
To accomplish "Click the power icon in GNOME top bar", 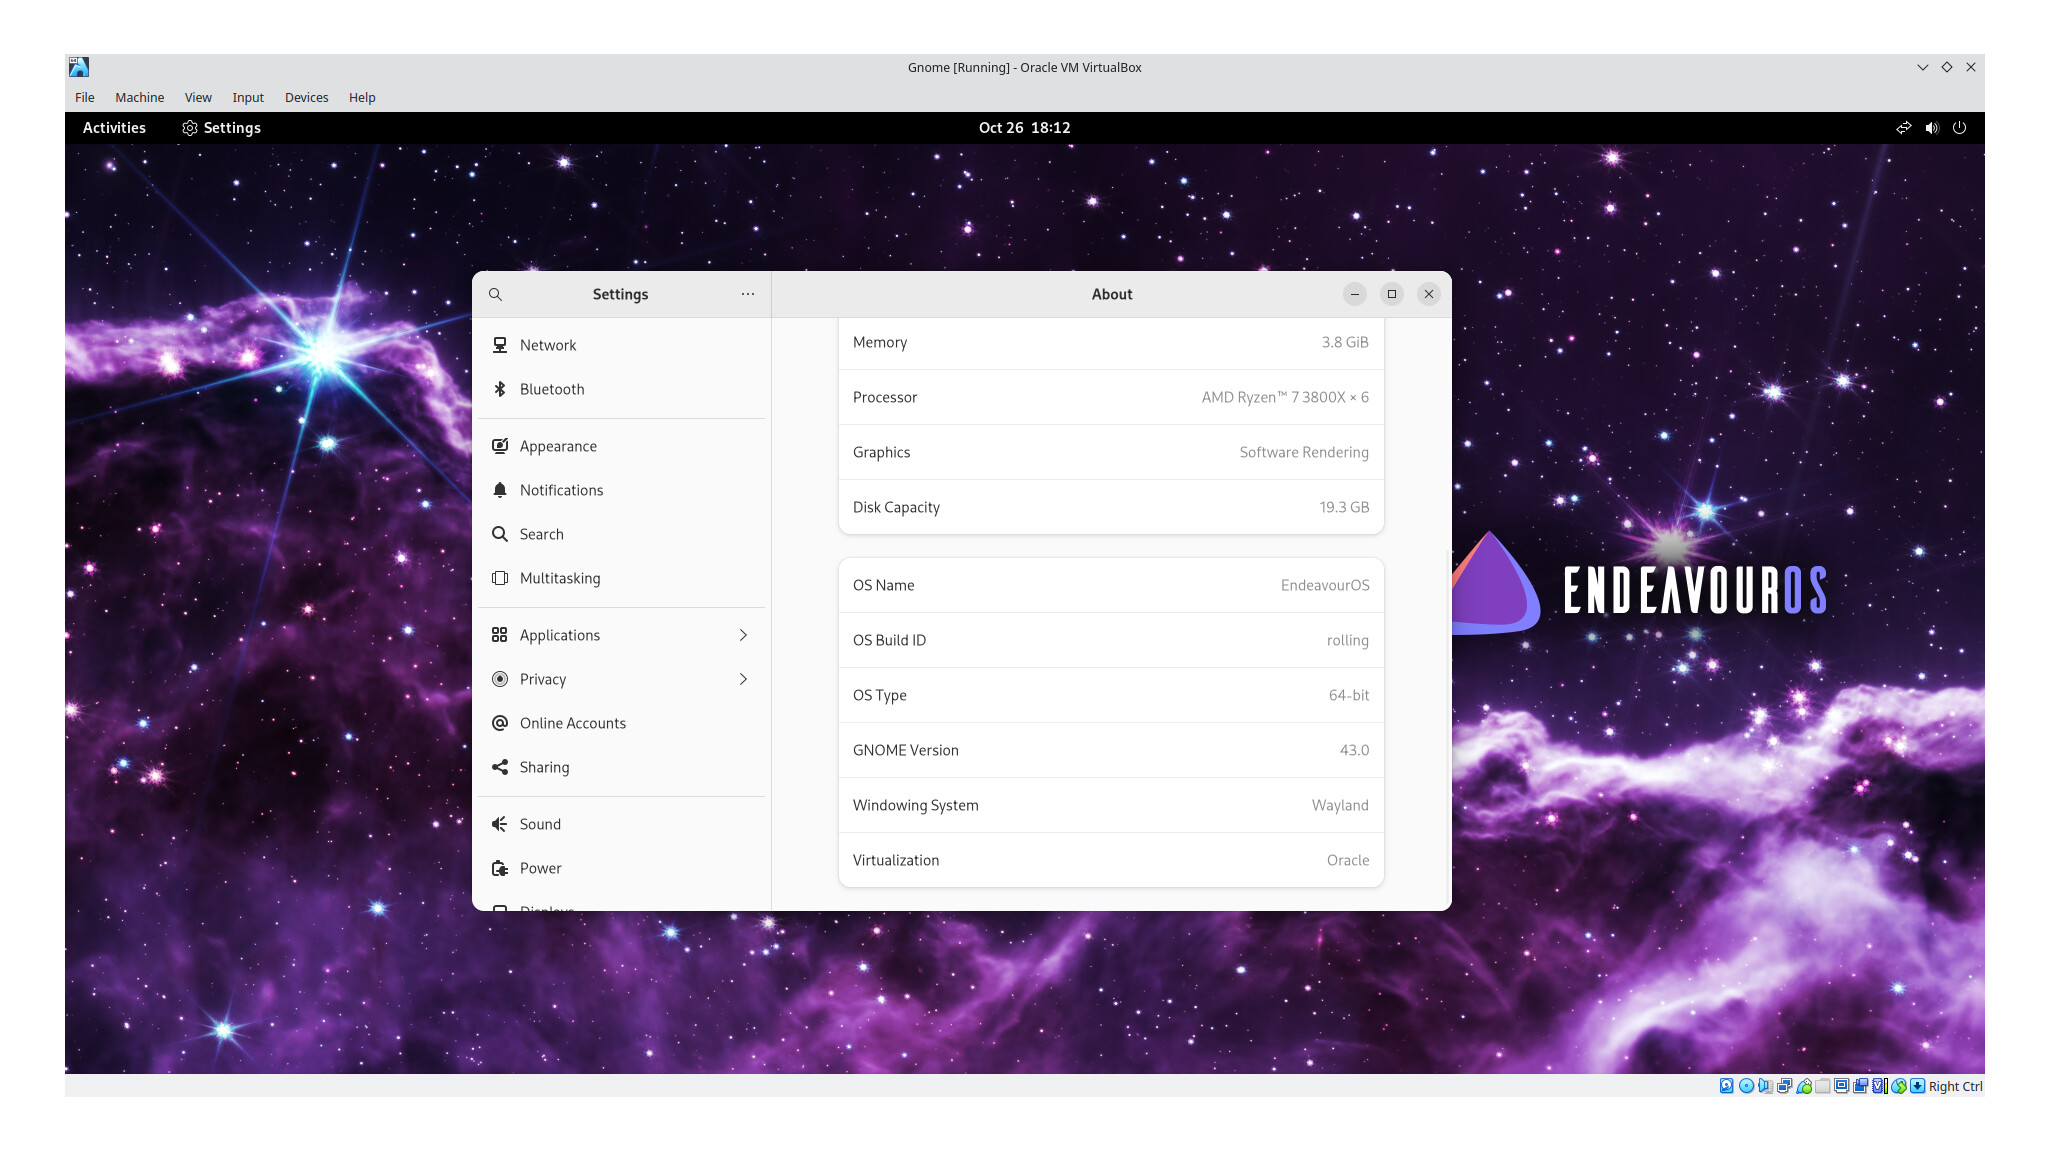I will pos(1960,128).
